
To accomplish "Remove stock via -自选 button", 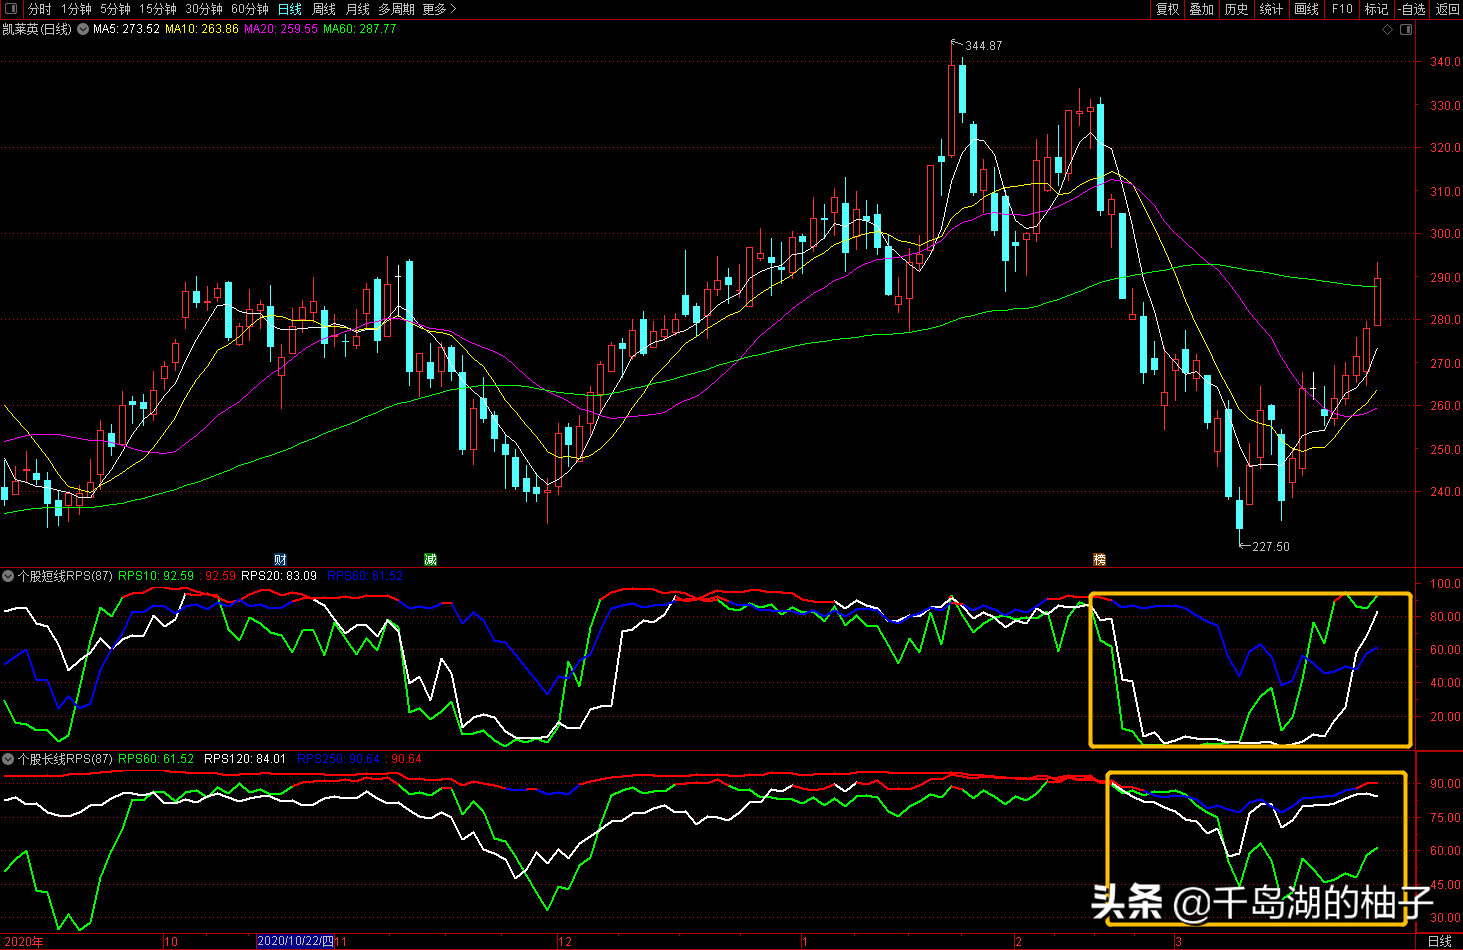I will pyautogui.click(x=1412, y=9).
